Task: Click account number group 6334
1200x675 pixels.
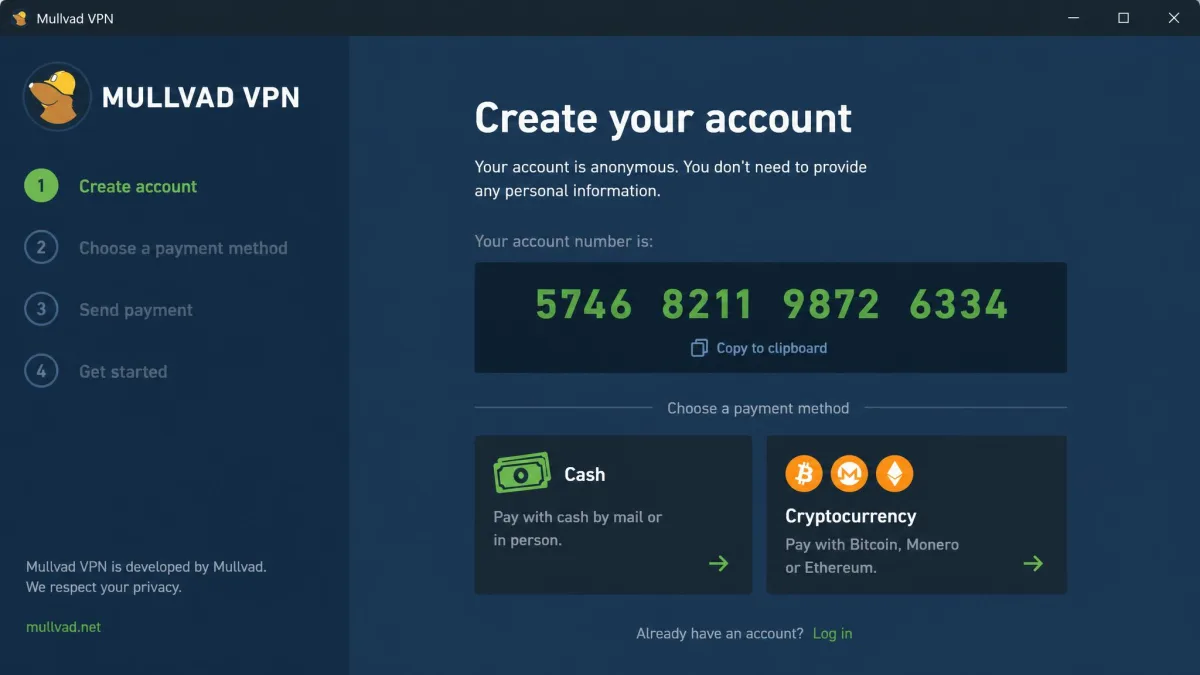Action: click(x=959, y=304)
